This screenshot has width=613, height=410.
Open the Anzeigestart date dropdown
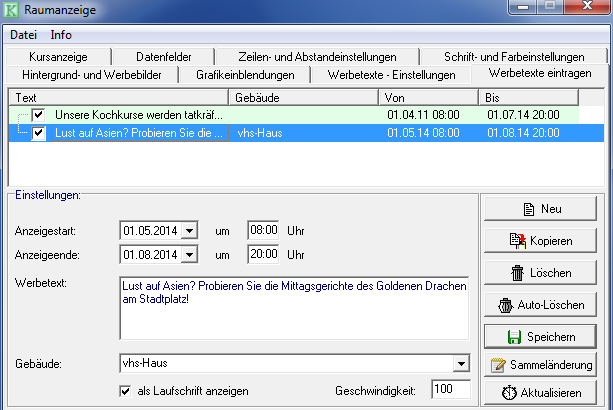point(190,231)
